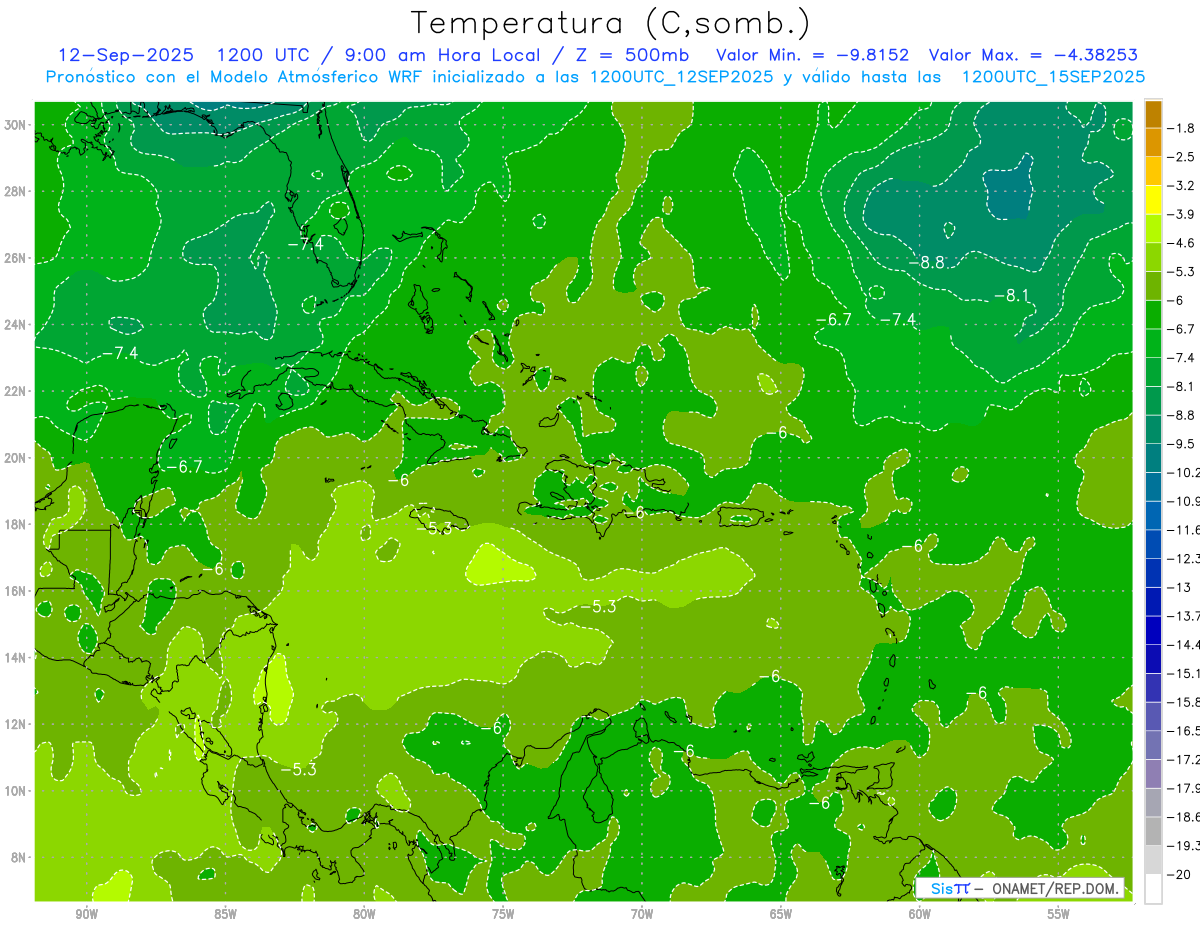
Task: Click the WRF model forecast subtitle line
Action: click(x=595, y=77)
